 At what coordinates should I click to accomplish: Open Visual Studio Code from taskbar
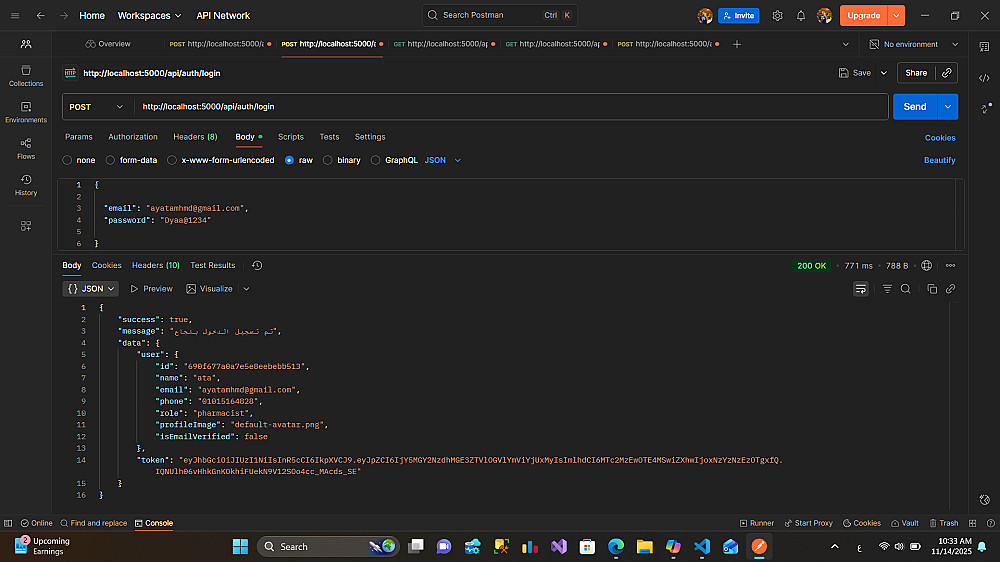[x=702, y=547]
